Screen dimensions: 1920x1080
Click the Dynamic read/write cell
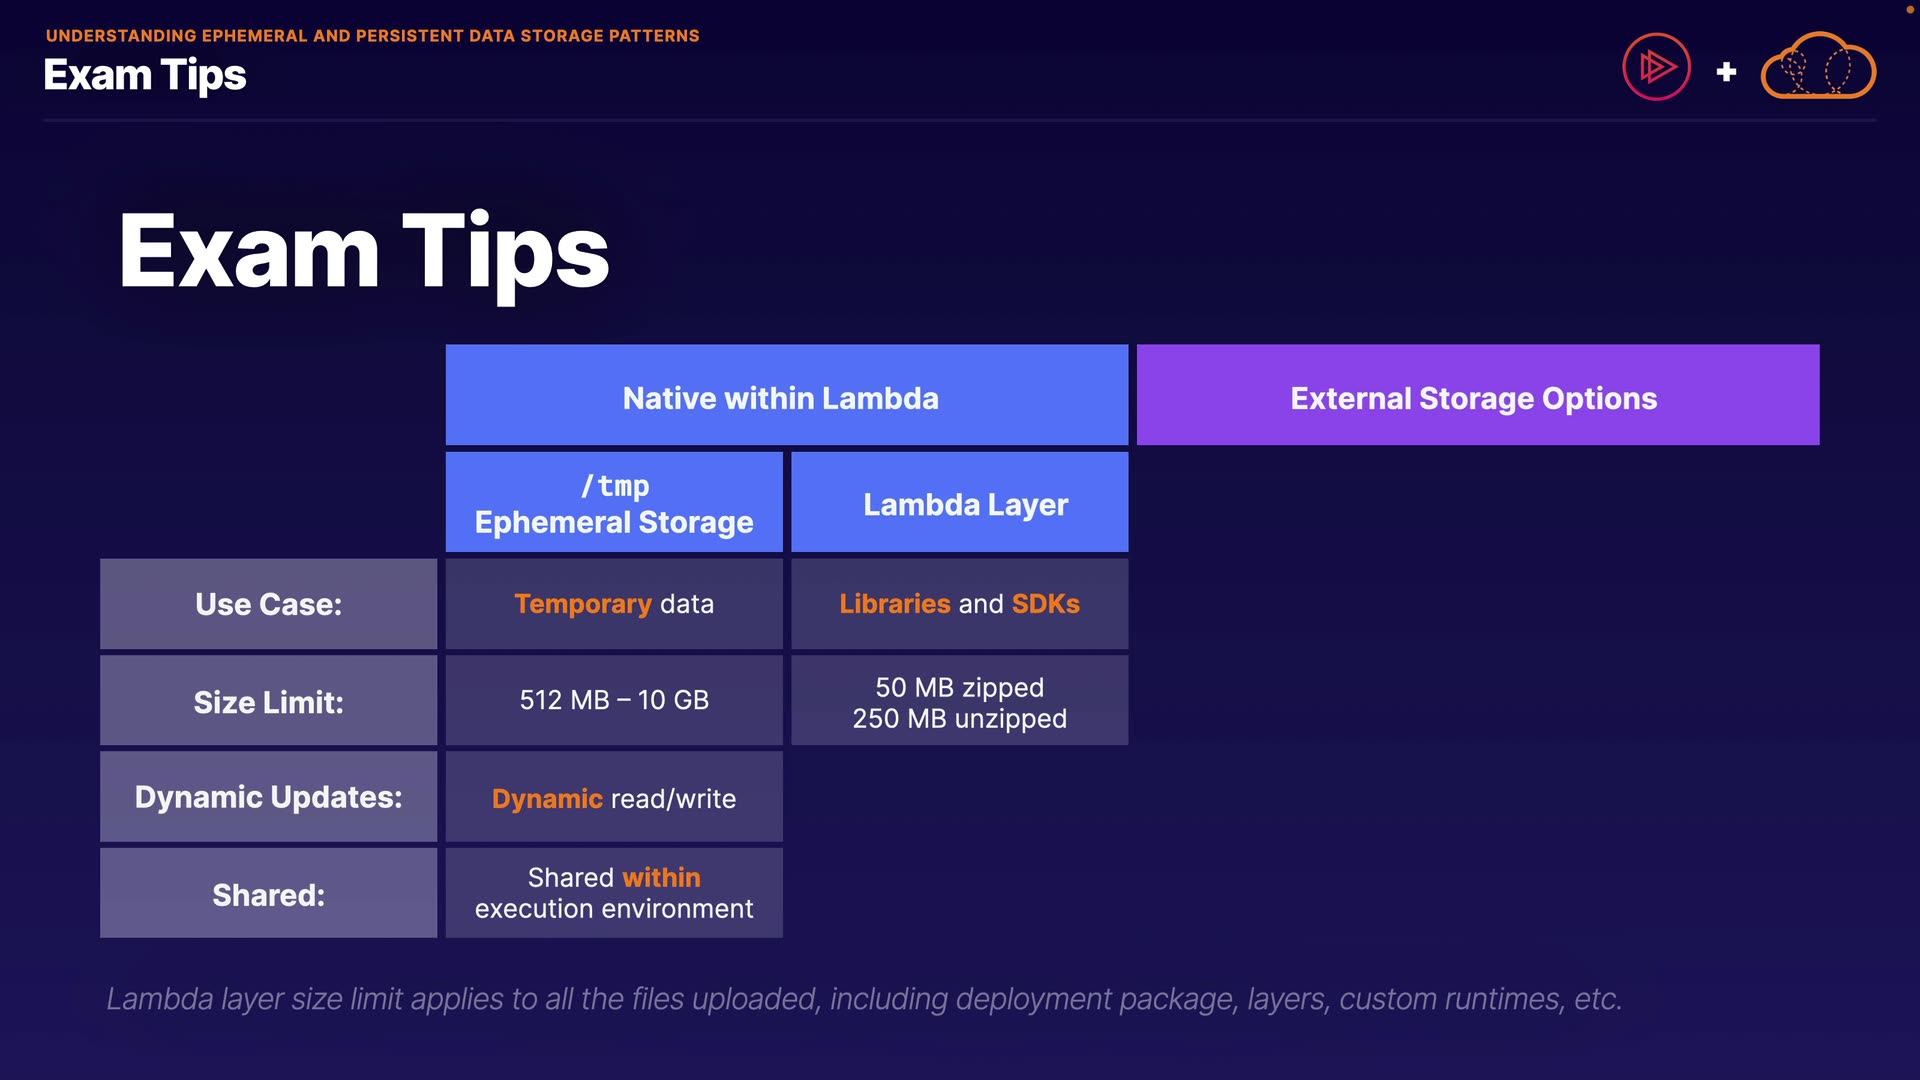click(x=614, y=798)
